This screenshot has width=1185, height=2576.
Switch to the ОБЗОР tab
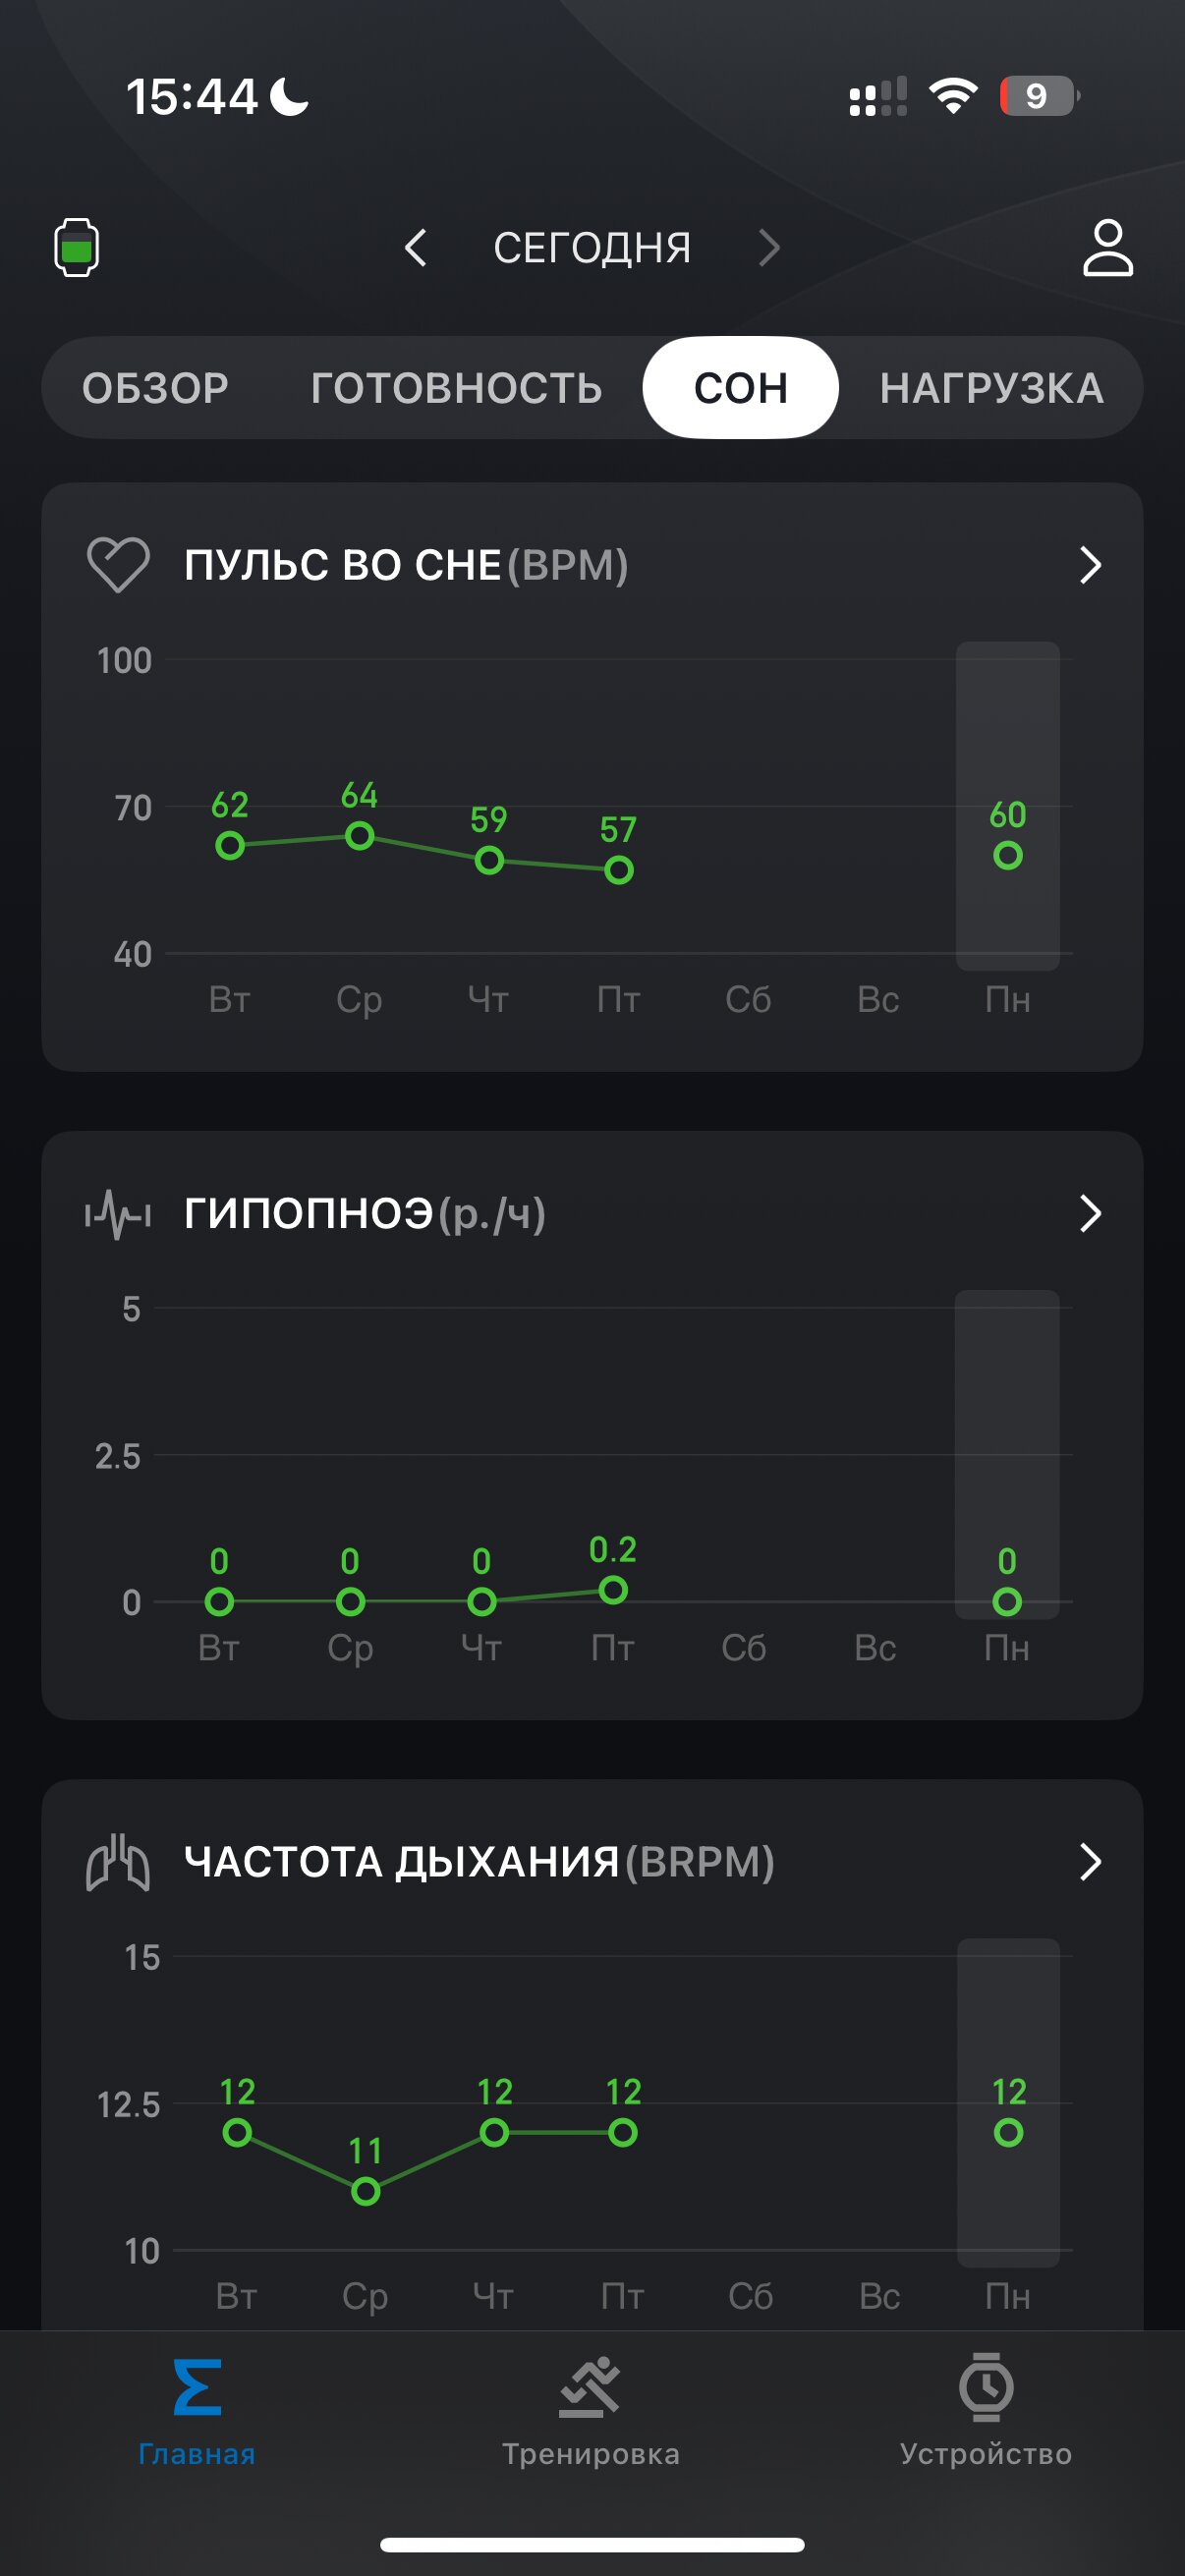[155, 388]
